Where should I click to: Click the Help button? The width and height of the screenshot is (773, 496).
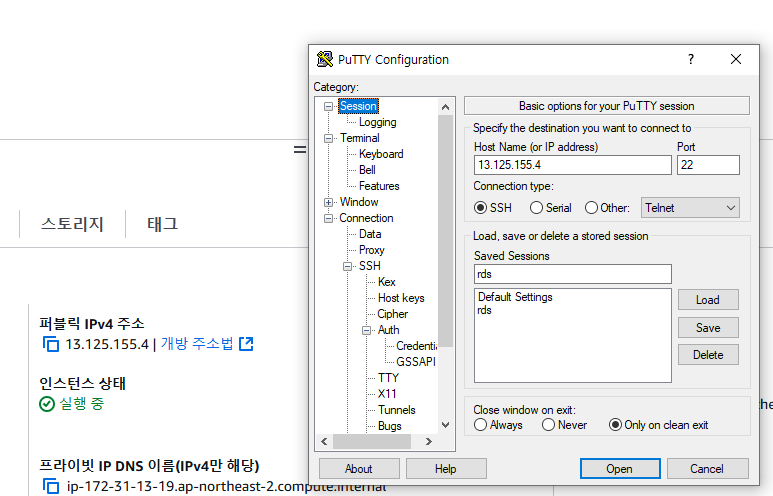point(446,468)
